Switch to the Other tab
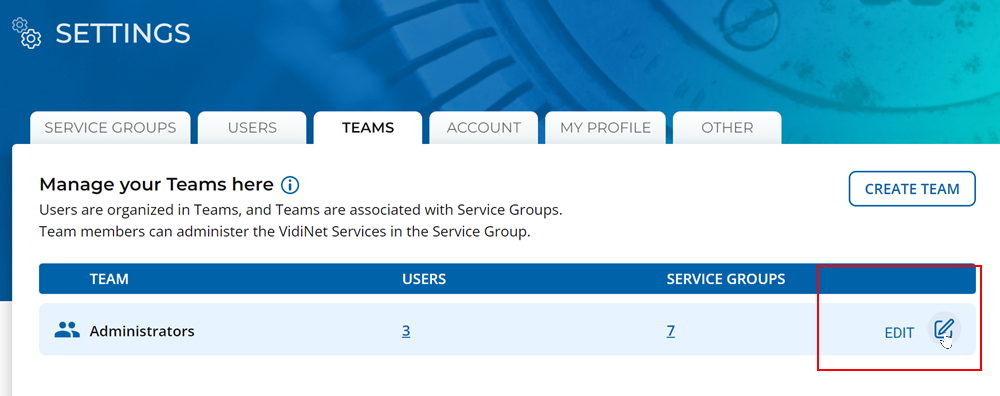 (727, 128)
